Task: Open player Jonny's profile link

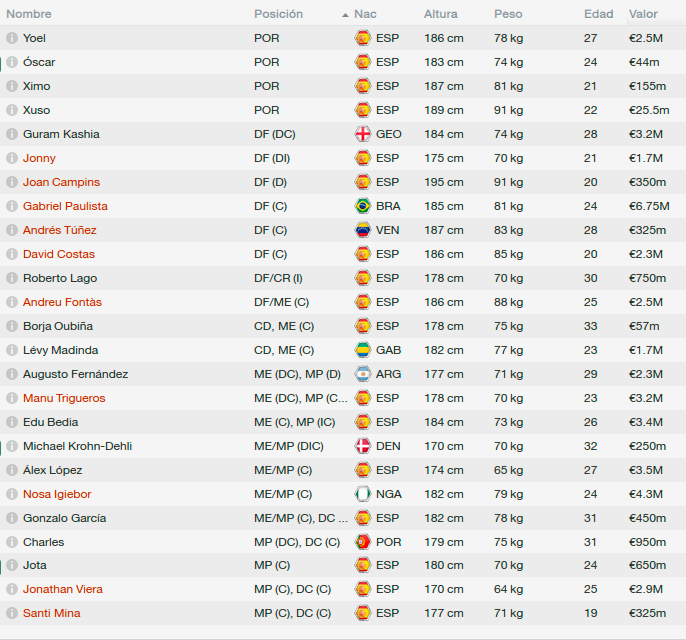Action: point(39,158)
